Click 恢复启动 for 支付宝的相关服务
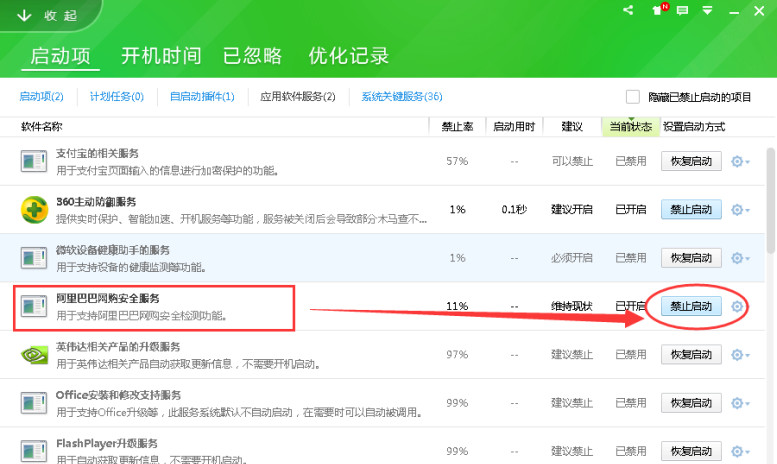Viewport: 777px width, 464px height. (691, 161)
